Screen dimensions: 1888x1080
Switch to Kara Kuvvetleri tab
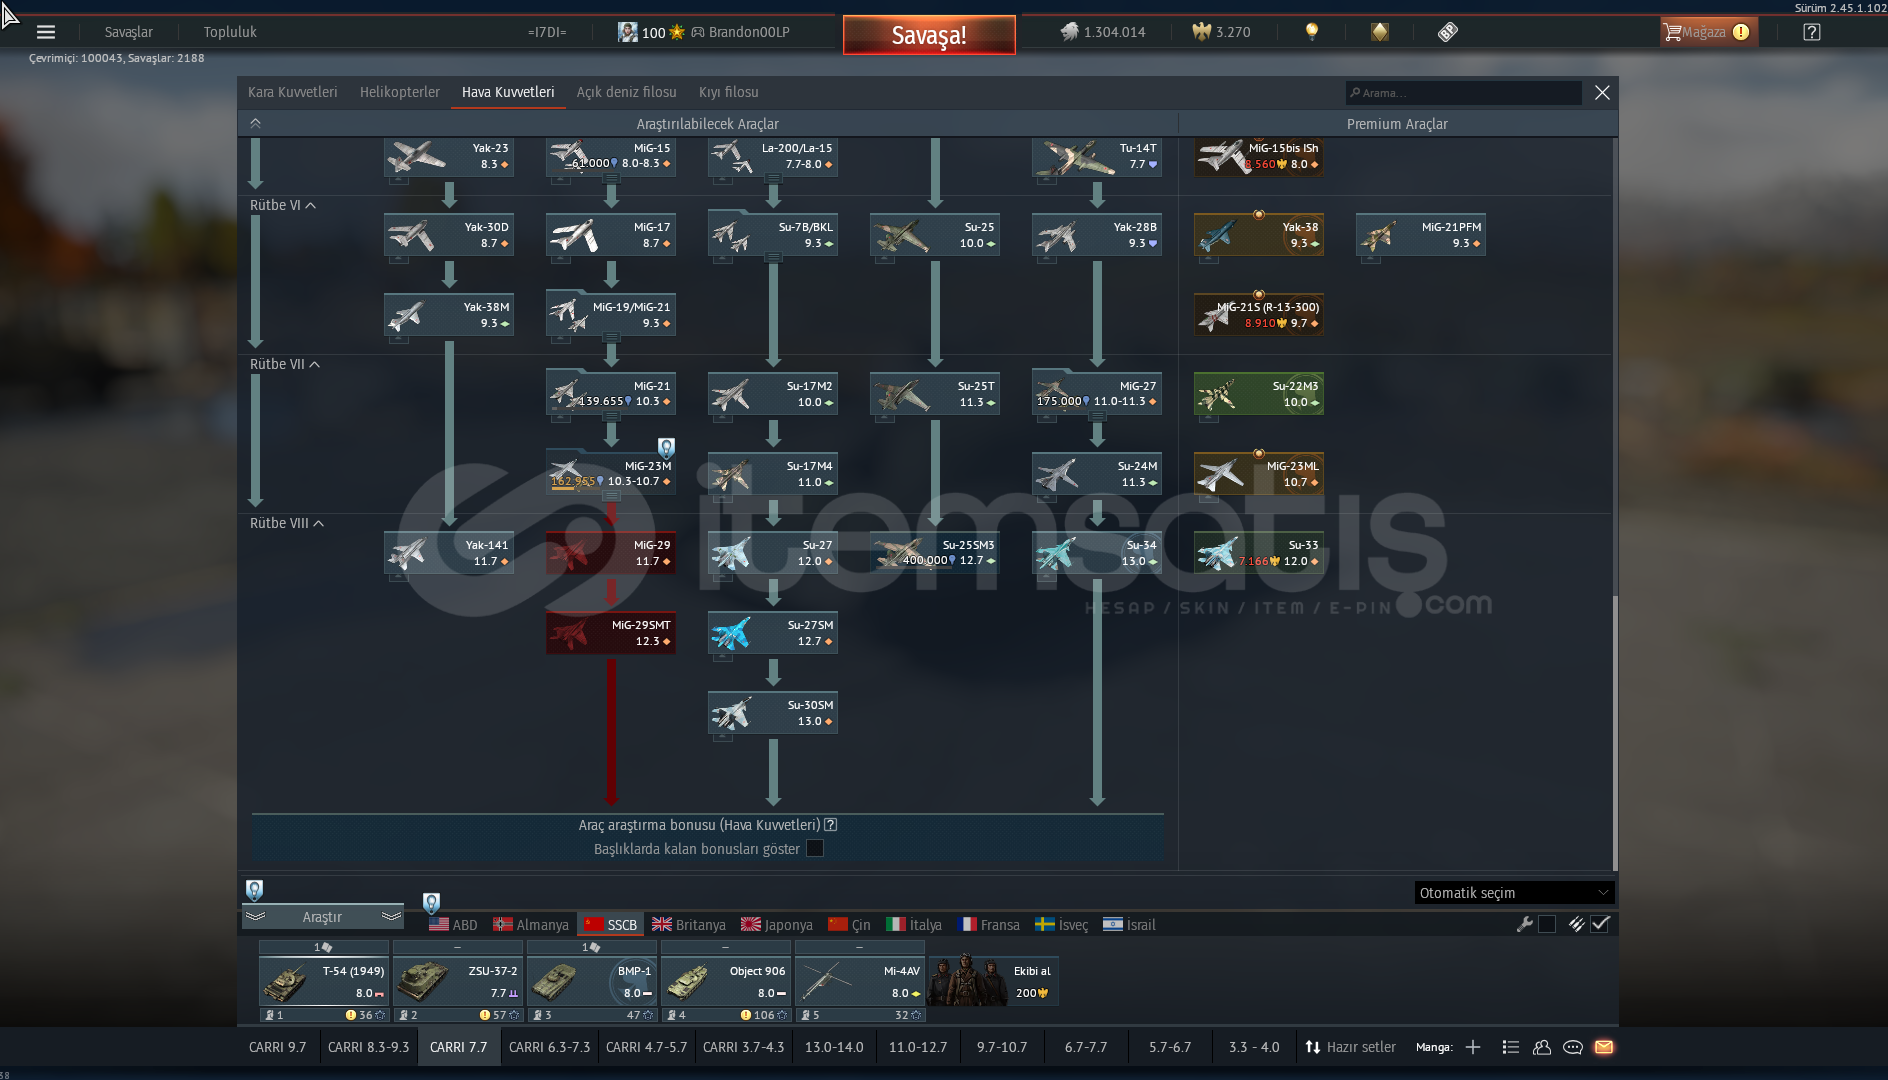tap(292, 92)
